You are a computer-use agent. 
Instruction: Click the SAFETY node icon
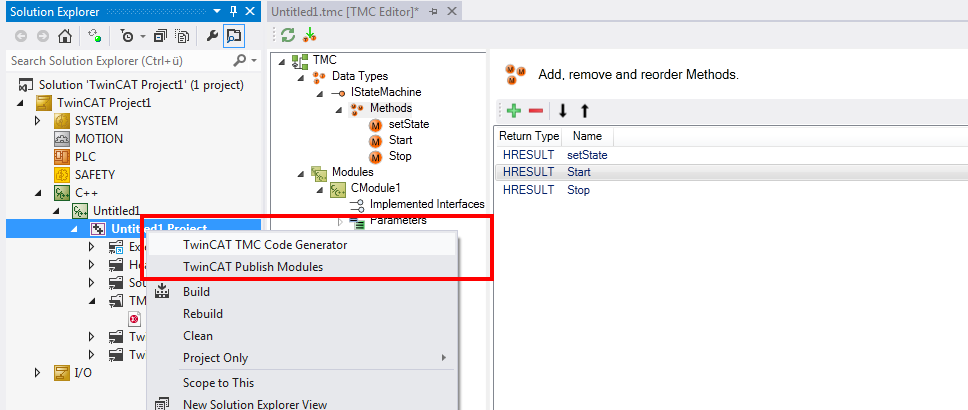click(62, 175)
